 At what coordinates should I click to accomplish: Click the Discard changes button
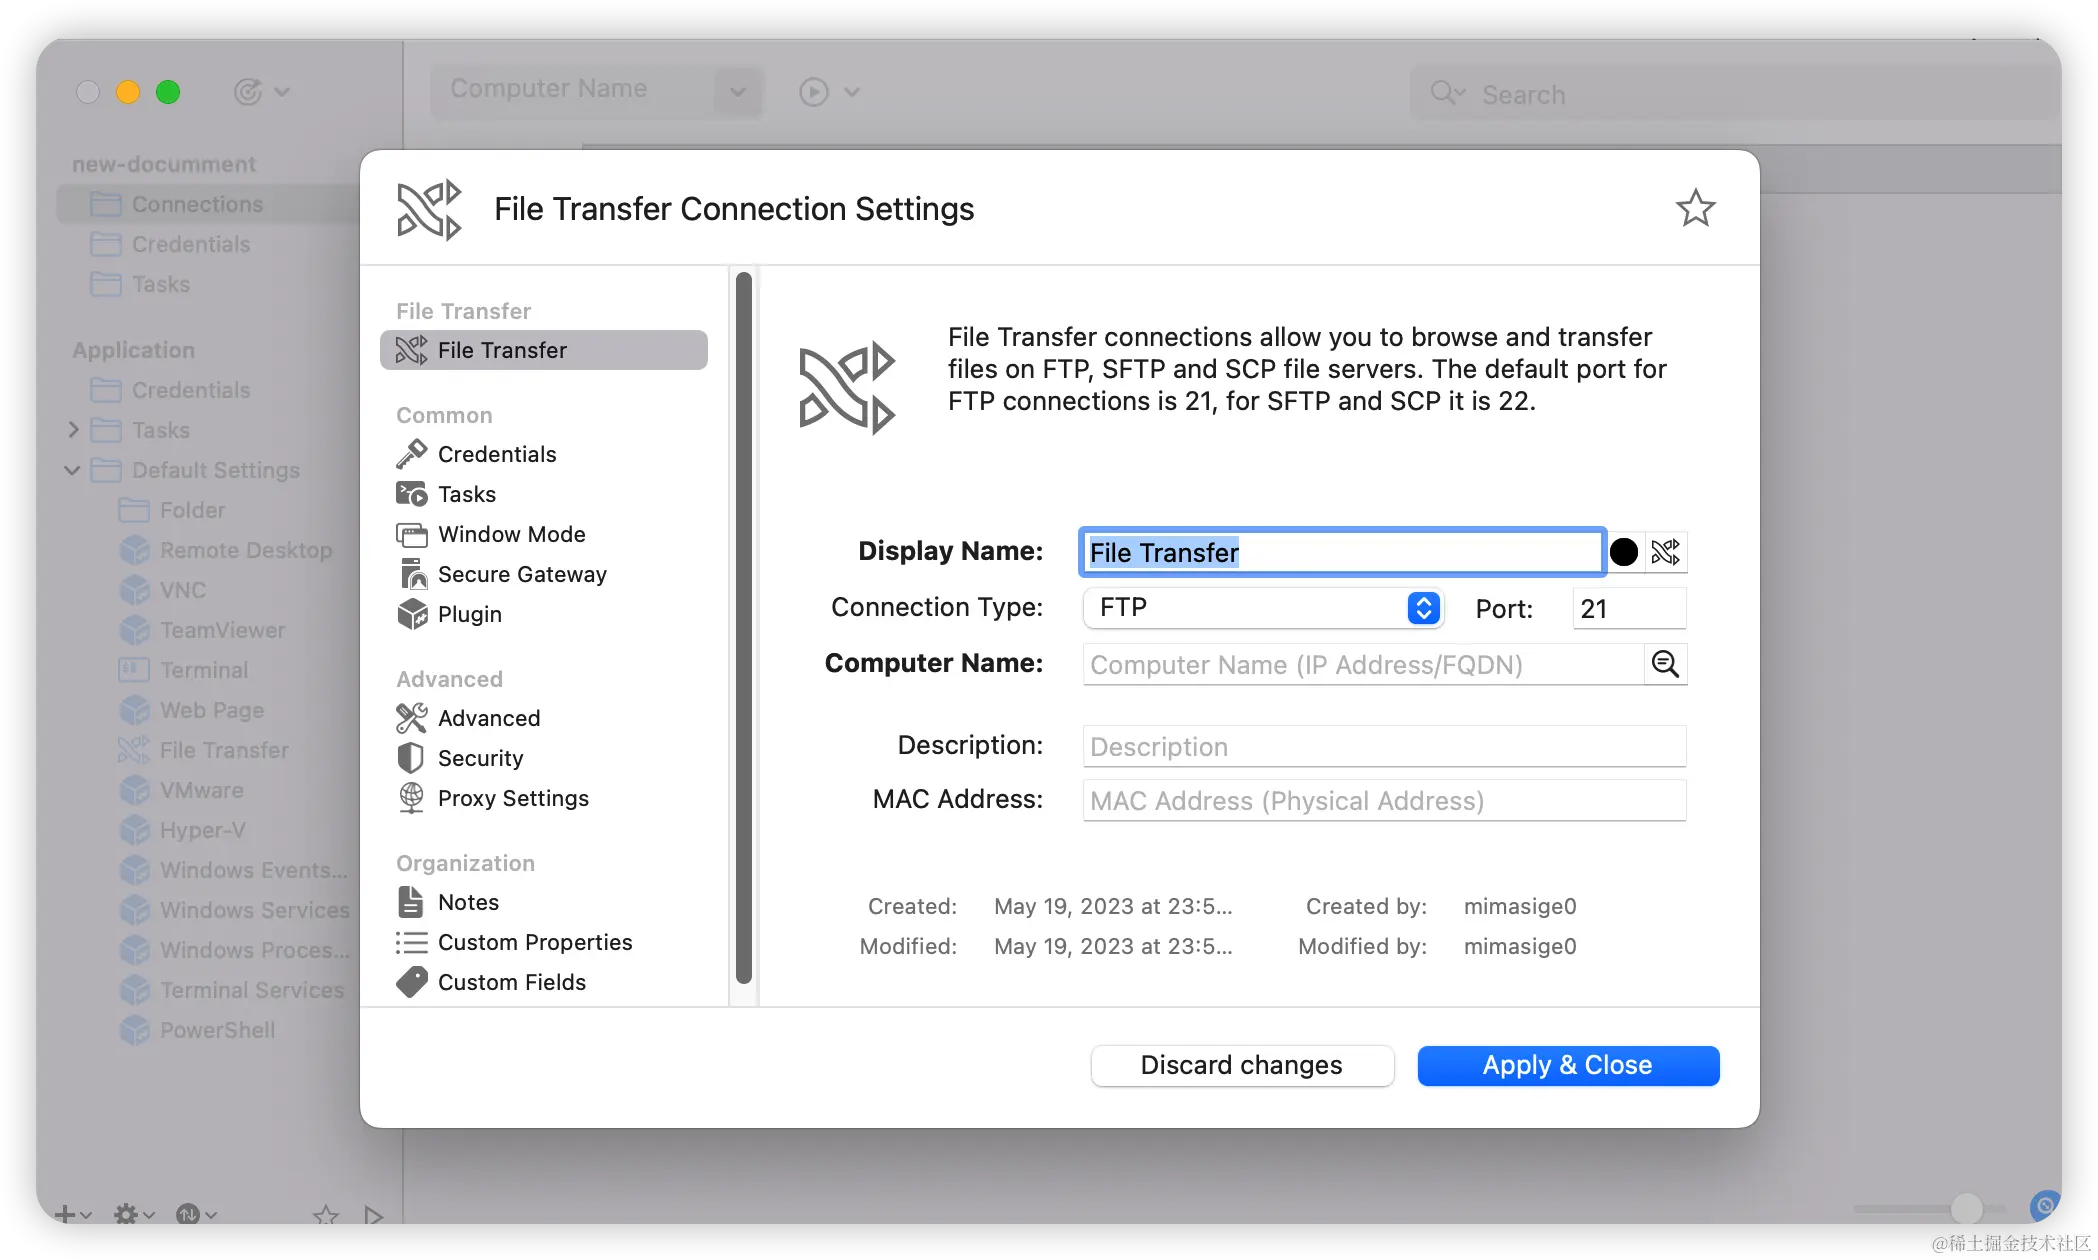click(1241, 1065)
